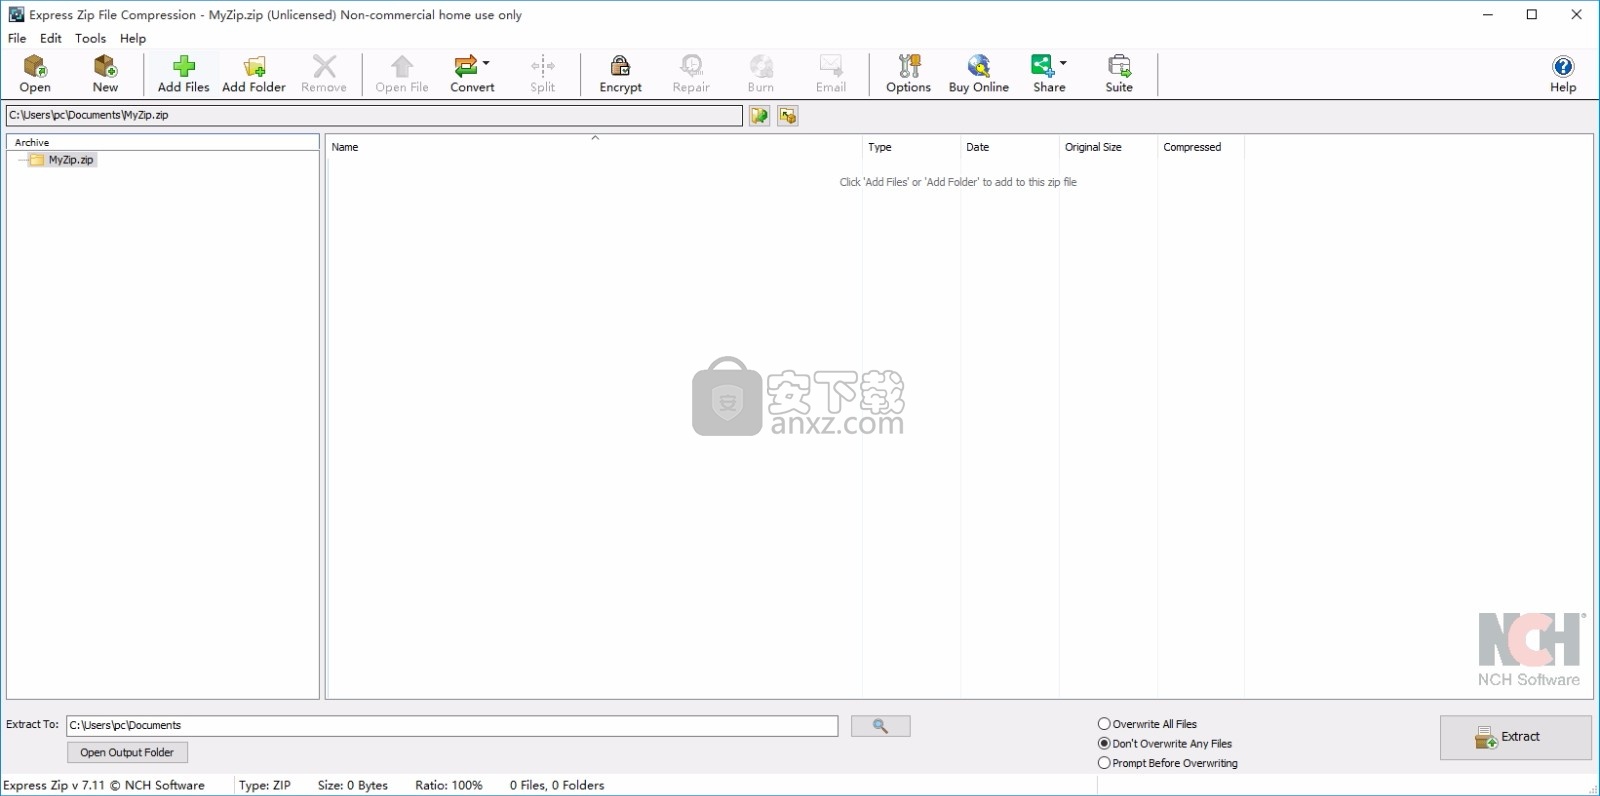Click the Split toolbar icon

[x=543, y=73]
